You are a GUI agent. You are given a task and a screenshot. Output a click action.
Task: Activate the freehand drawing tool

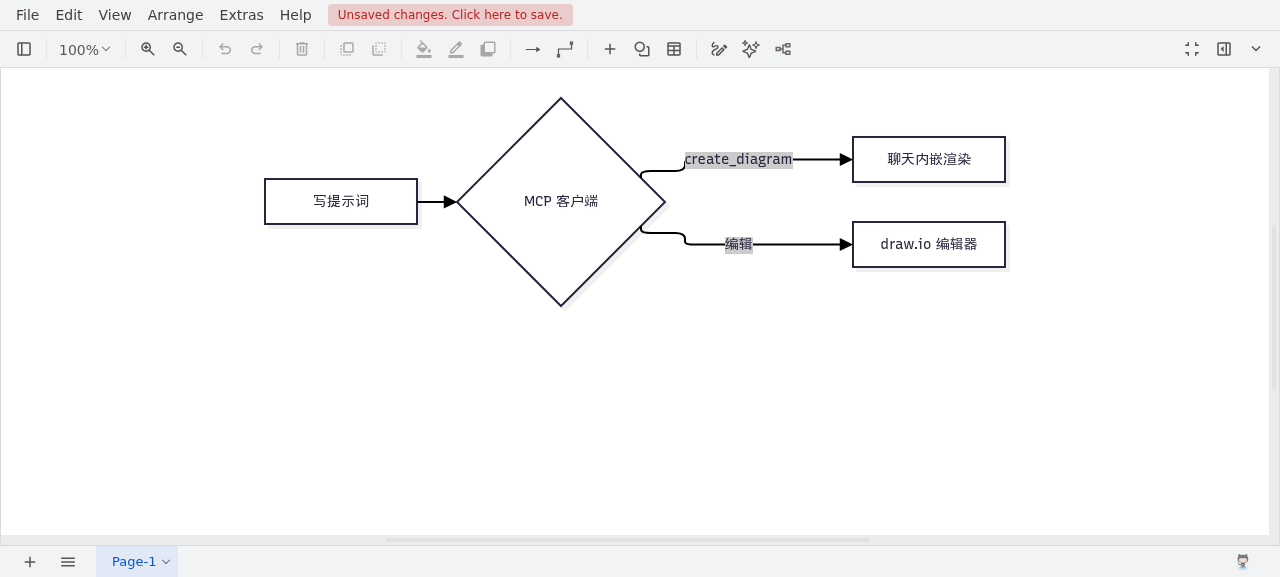[x=719, y=49]
